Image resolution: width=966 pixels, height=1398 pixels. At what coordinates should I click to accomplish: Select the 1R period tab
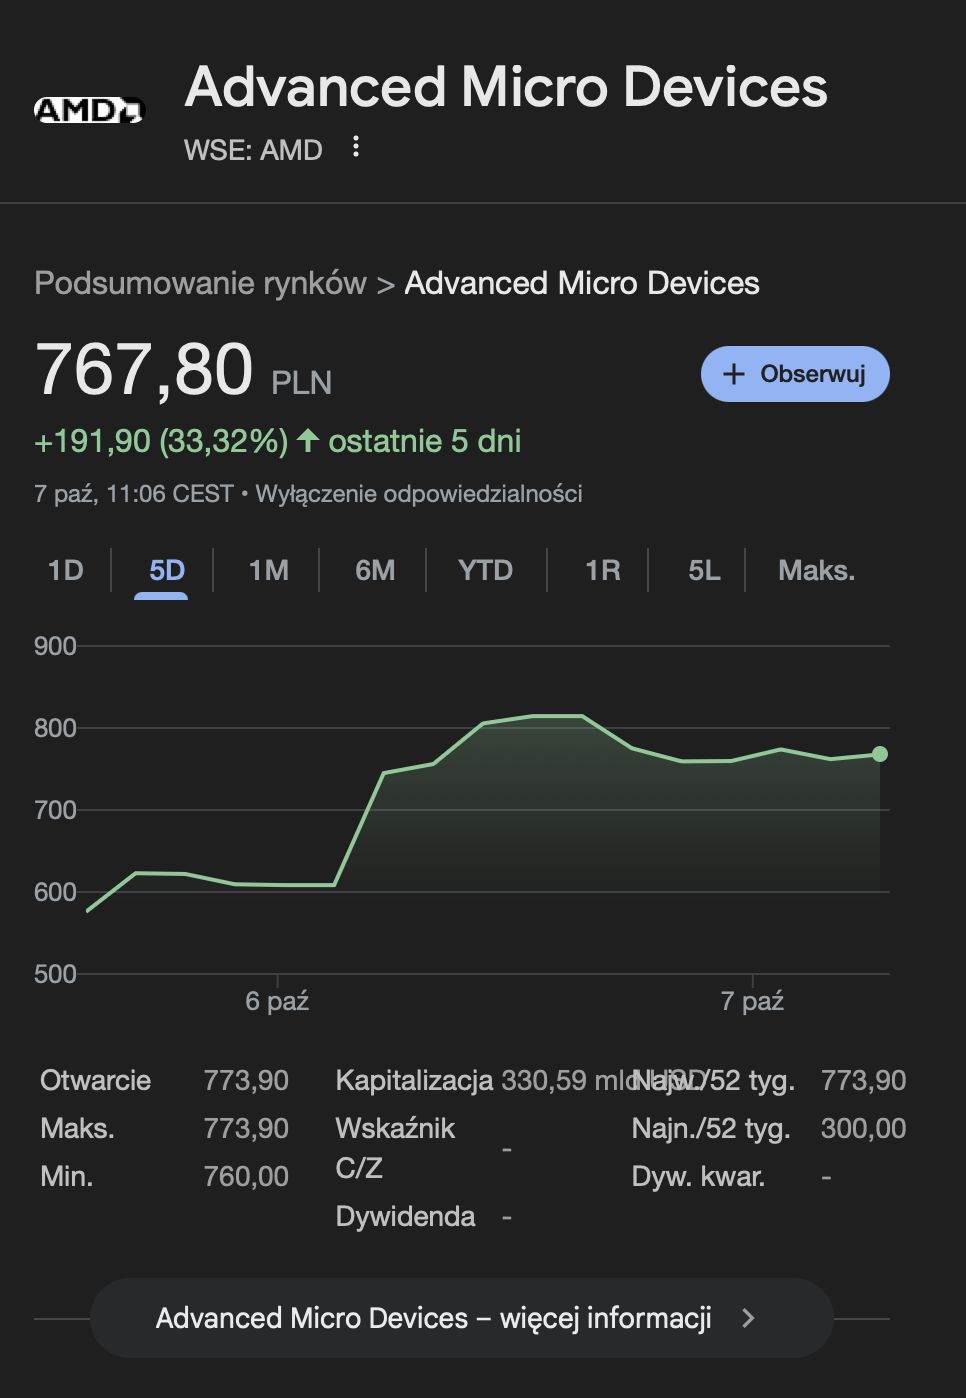(x=602, y=569)
